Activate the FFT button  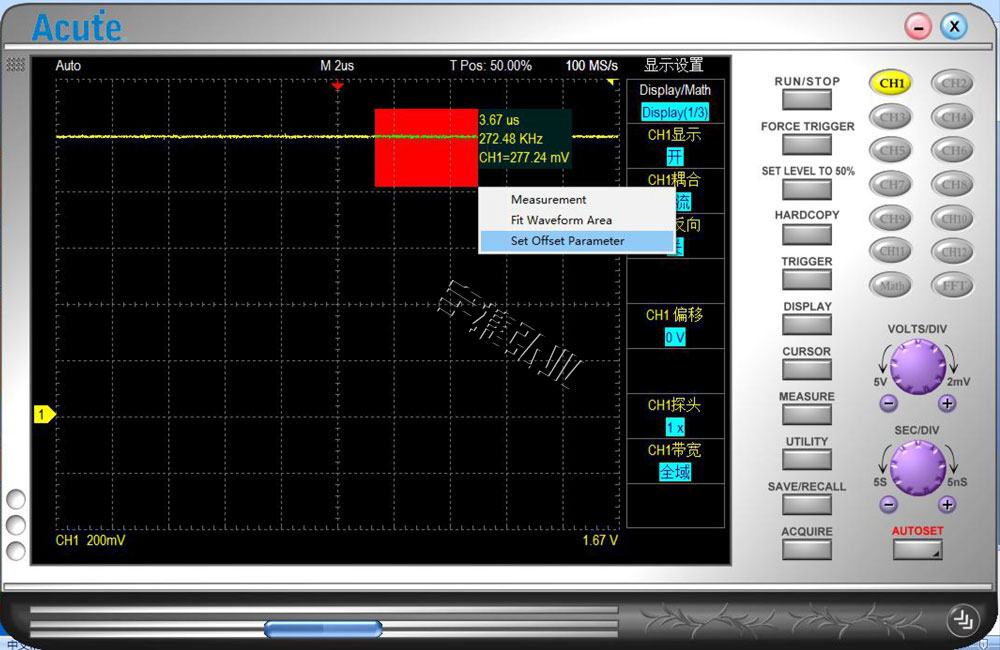[x=953, y=286]
